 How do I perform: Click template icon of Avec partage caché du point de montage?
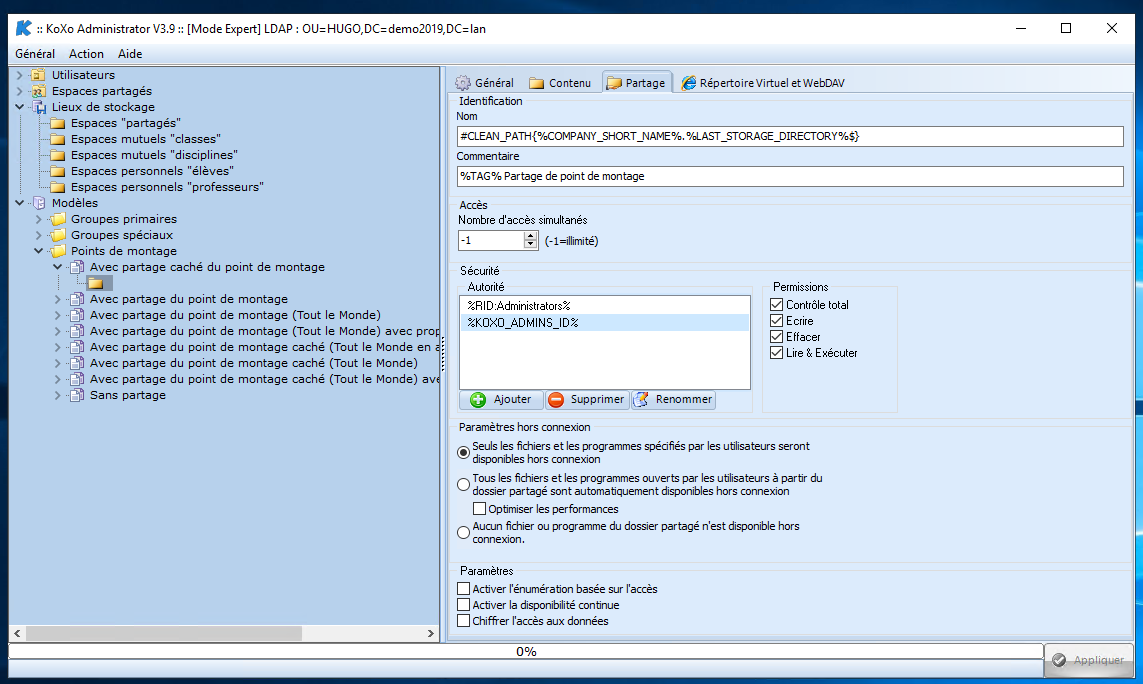[x=77, y=267]
